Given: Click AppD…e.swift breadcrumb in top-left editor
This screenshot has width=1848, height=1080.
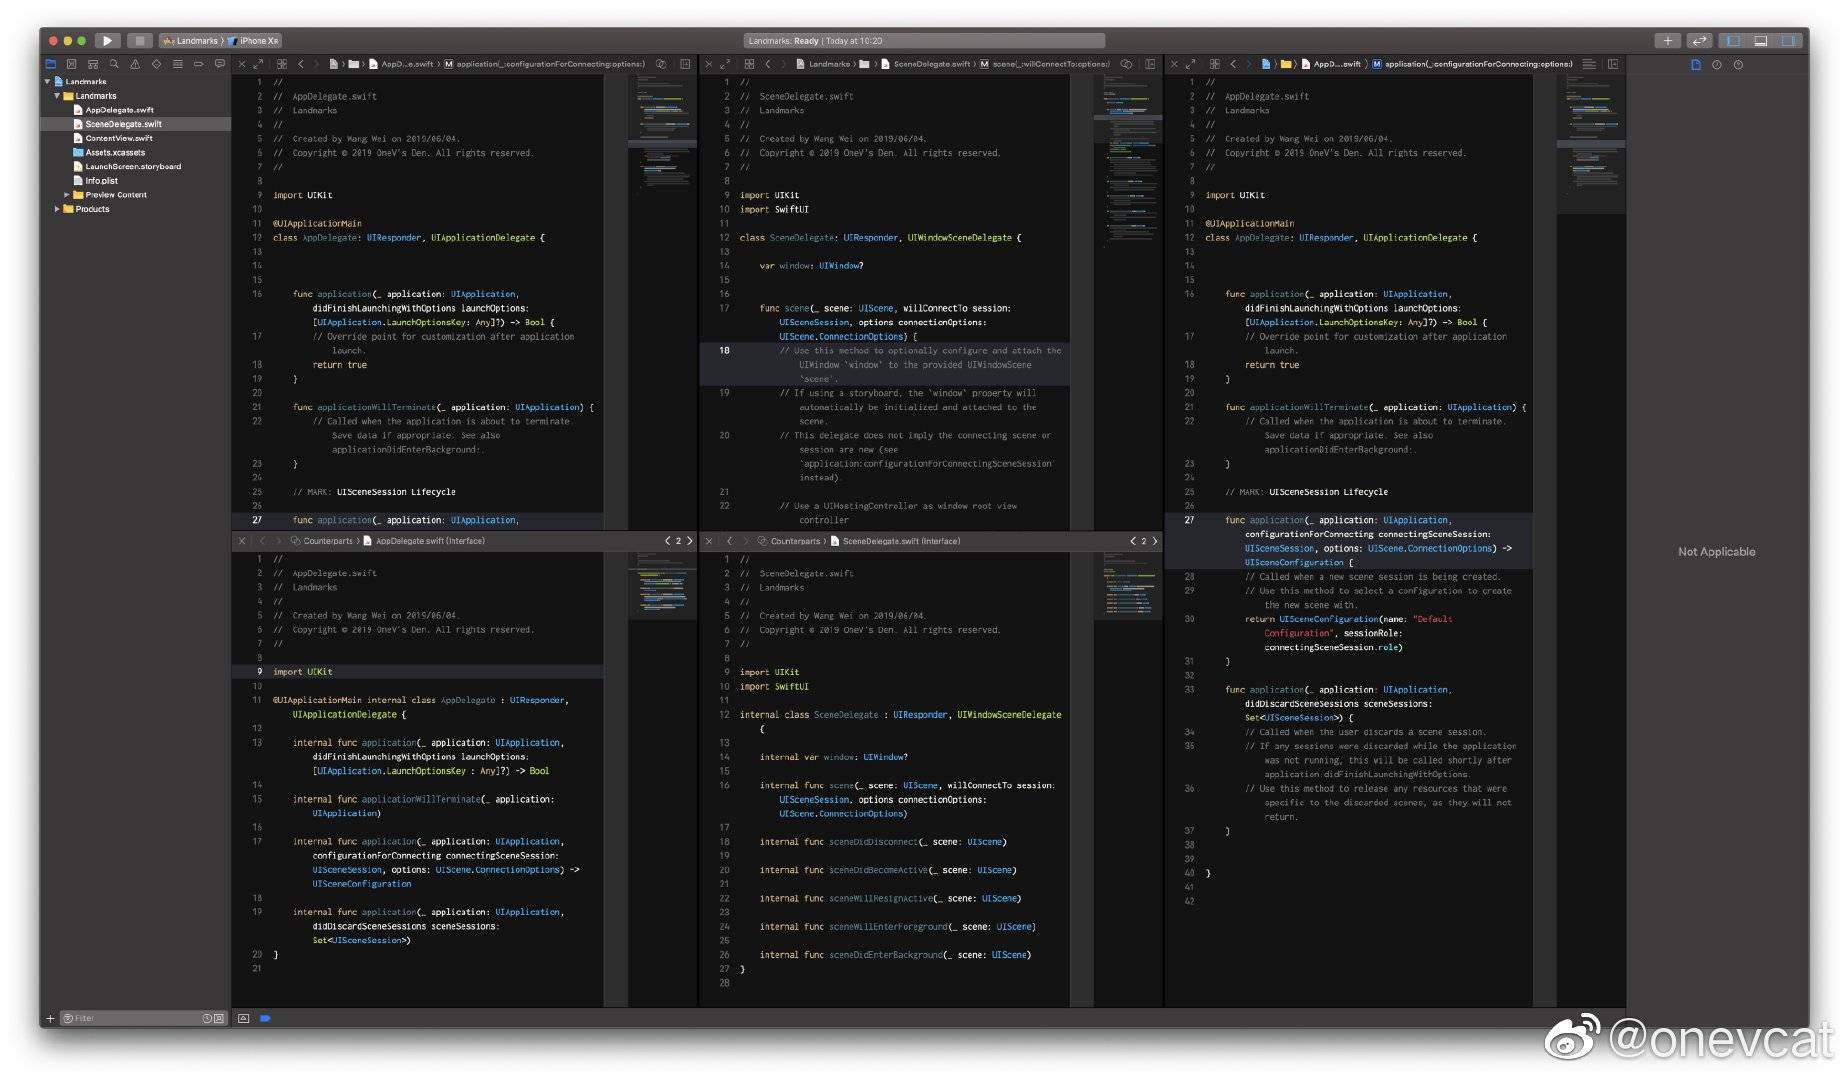Looking at the screenshot, I should 401,64.
